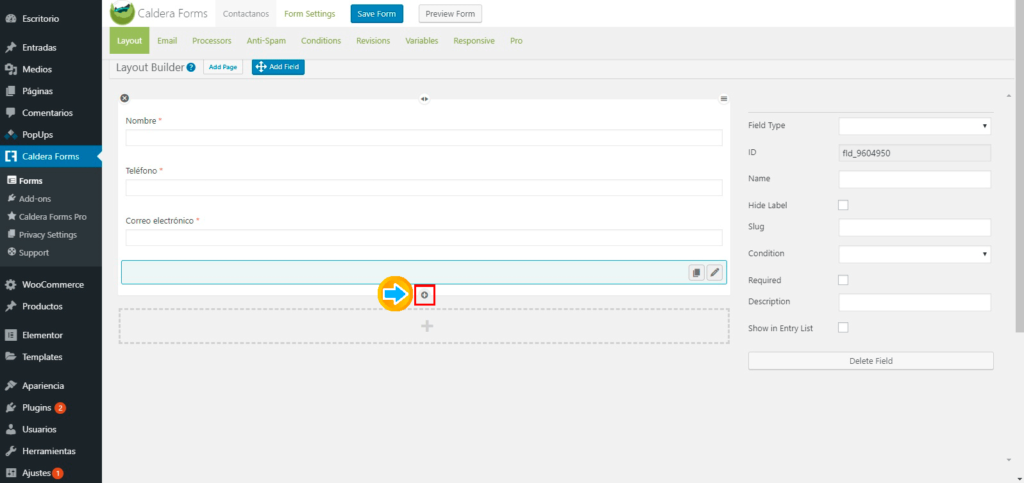Click the Delete Field button
Screen dimensions: 1024x483
tap(870, 361)
